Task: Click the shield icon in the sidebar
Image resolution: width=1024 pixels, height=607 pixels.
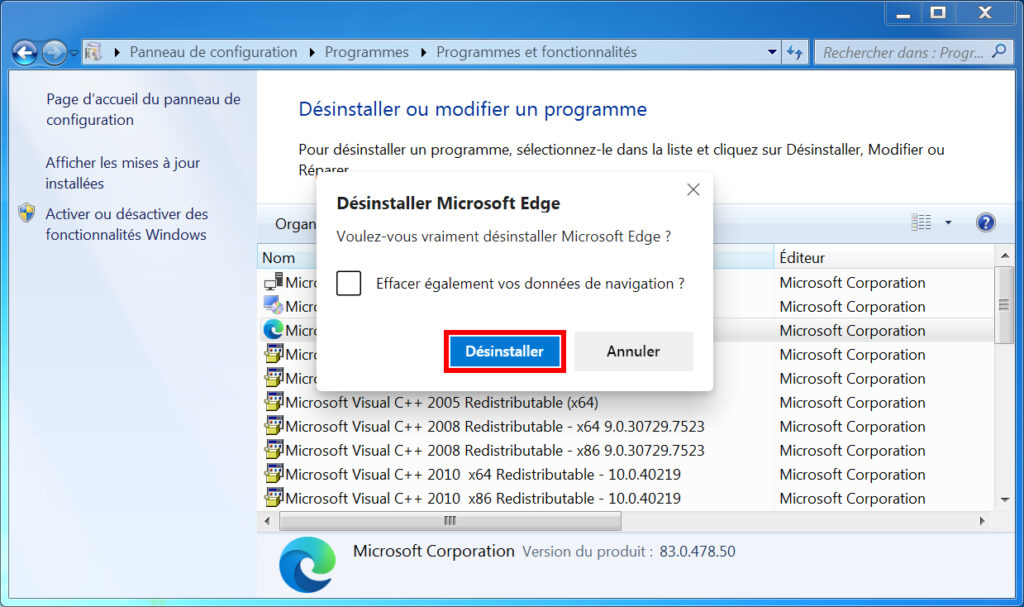Action: click(x=26, y=212)
